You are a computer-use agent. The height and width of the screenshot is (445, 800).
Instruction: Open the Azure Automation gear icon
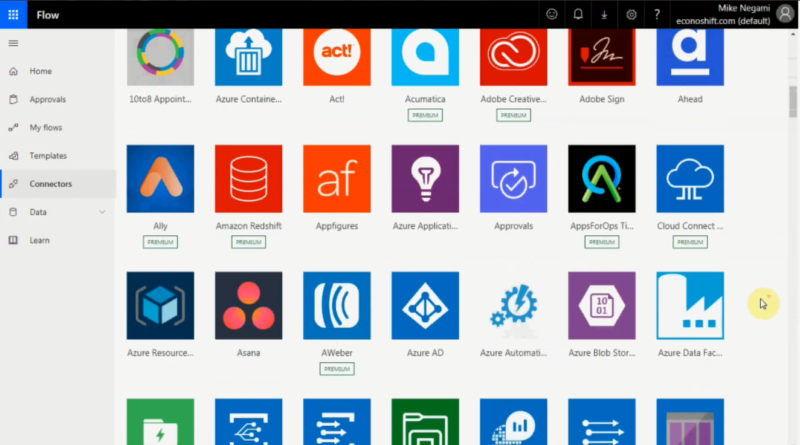point(513,306)
